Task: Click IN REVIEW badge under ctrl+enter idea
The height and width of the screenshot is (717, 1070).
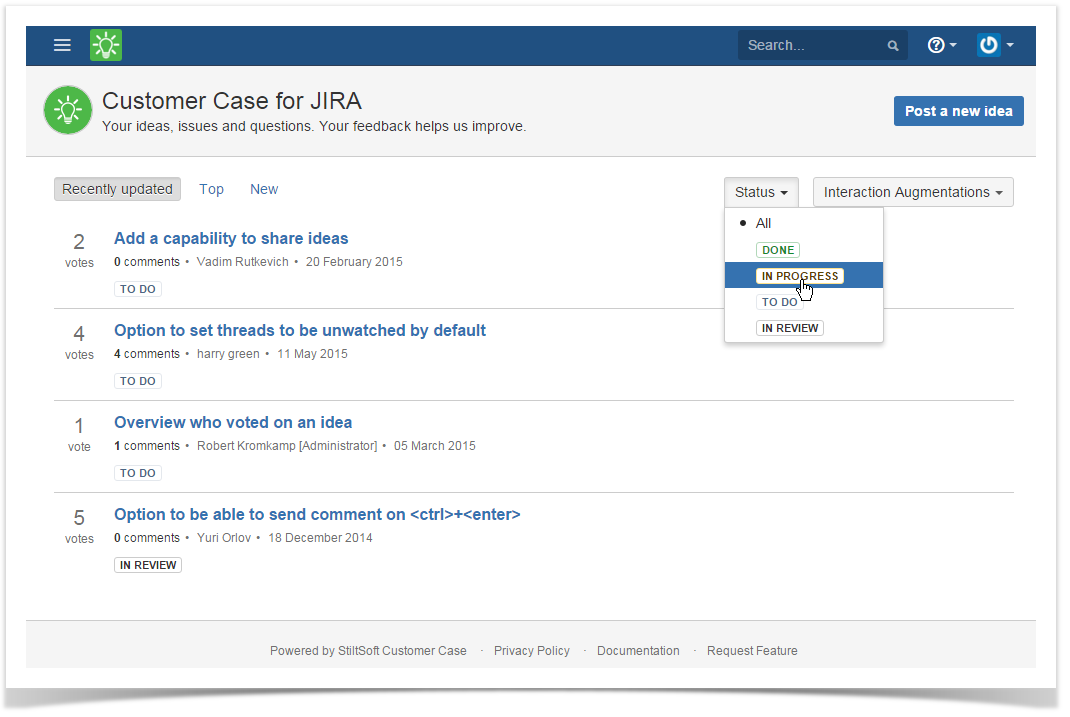Action: (148, 566)
